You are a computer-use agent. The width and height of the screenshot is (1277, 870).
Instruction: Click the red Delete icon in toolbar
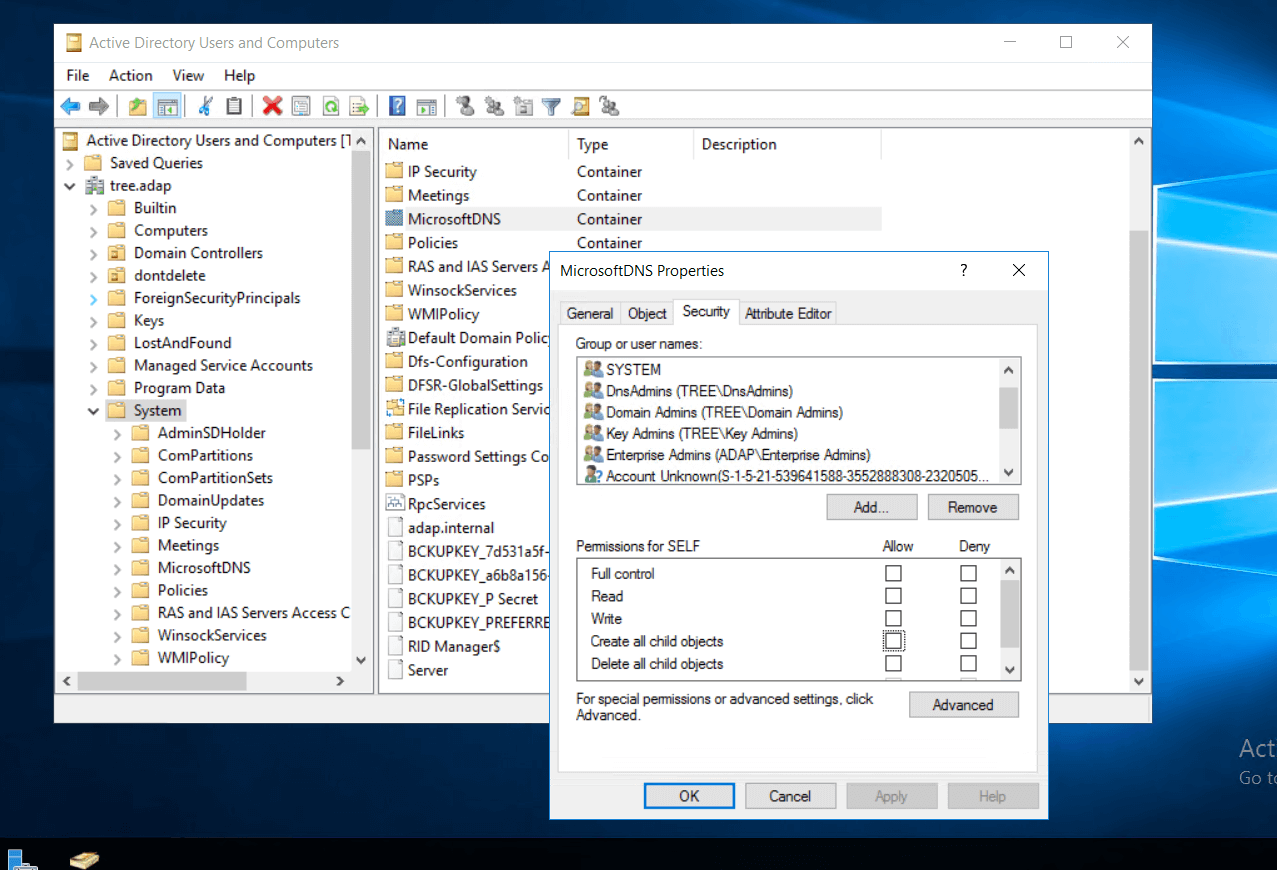[272, 106]
